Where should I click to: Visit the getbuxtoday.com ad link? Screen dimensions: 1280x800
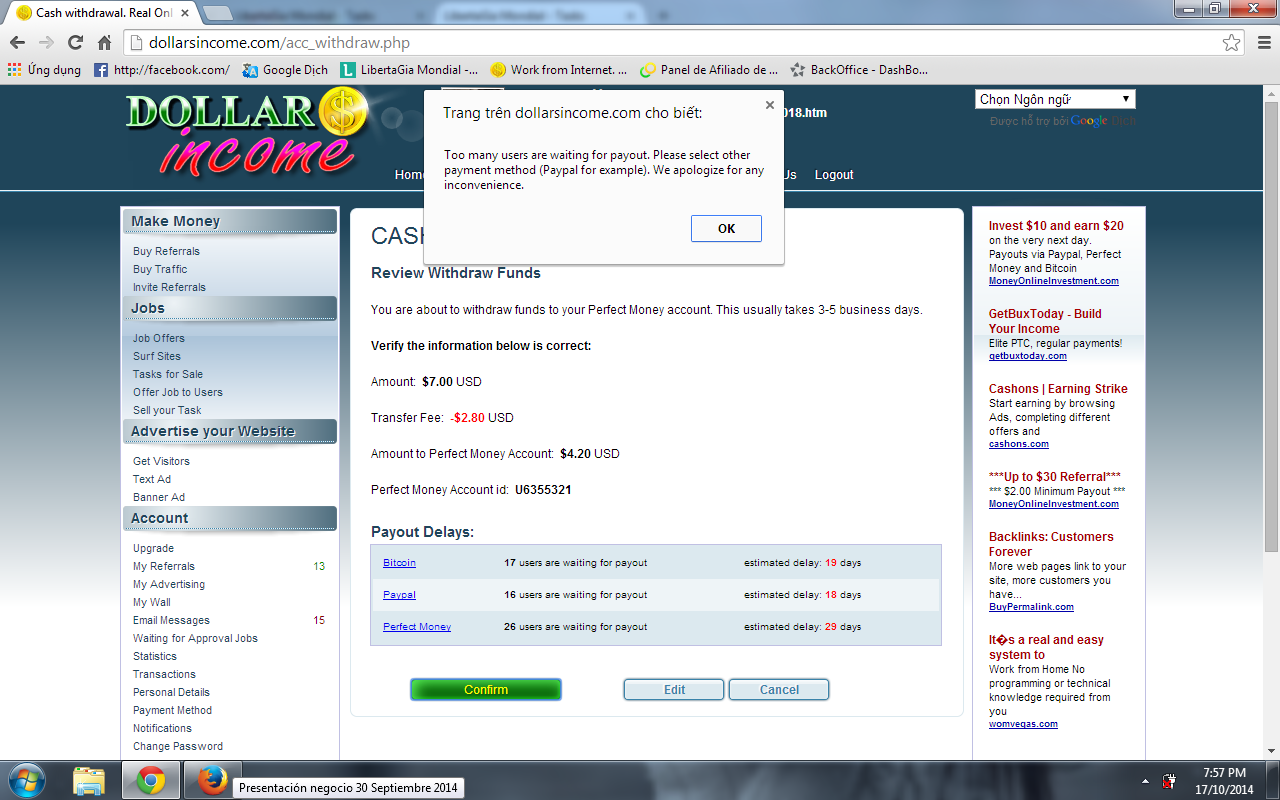coord(1028,356)
